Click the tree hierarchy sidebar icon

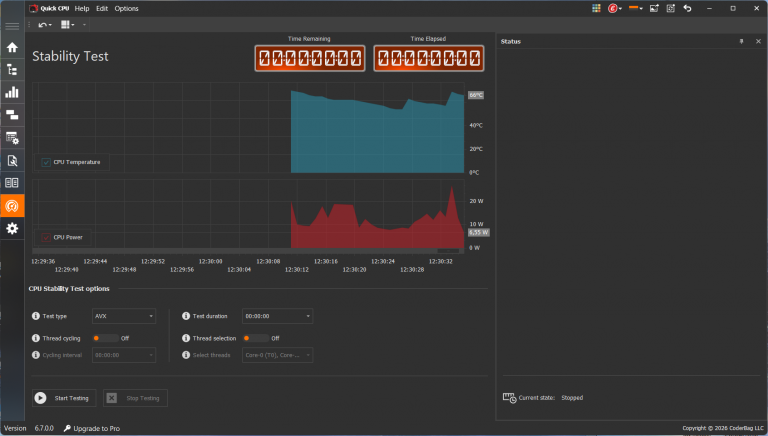point(12,70)
